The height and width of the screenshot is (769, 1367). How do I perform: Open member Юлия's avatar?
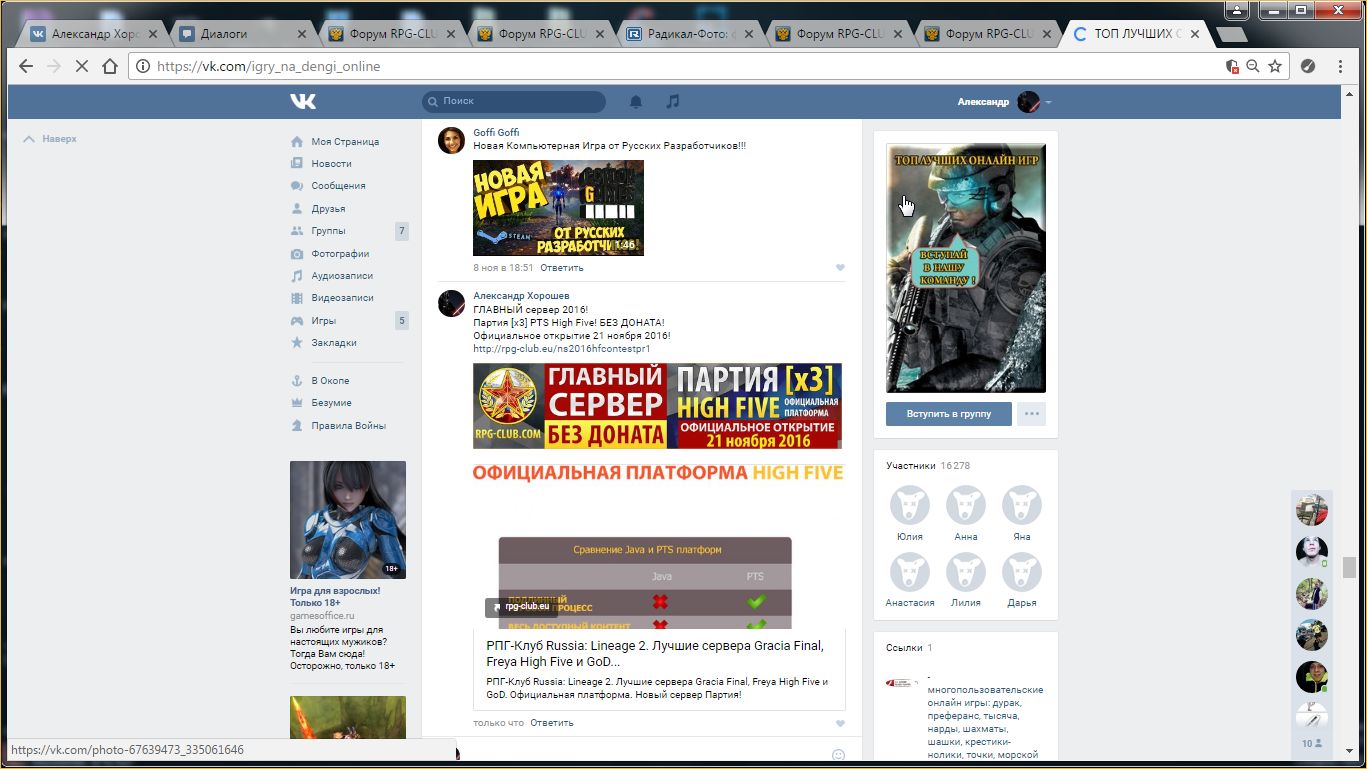[x=910, y=506]
